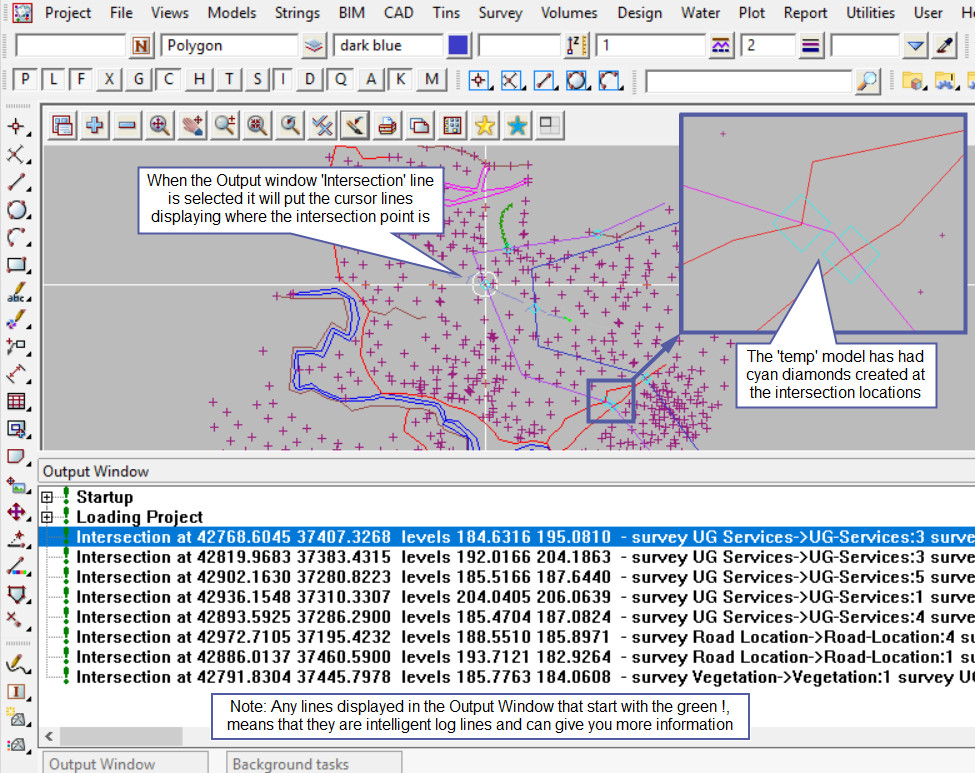
Task: Click the minus (remove model) view toolbar icon
Action: tap(127, 125)
